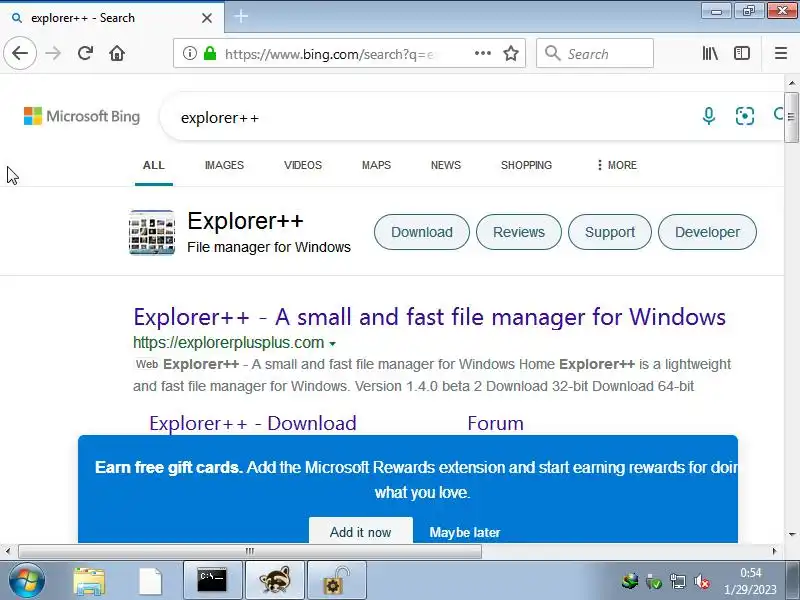Open the Library icon in the toolbar
This screenshot has height=600, width=800.
tap(710, 53)
